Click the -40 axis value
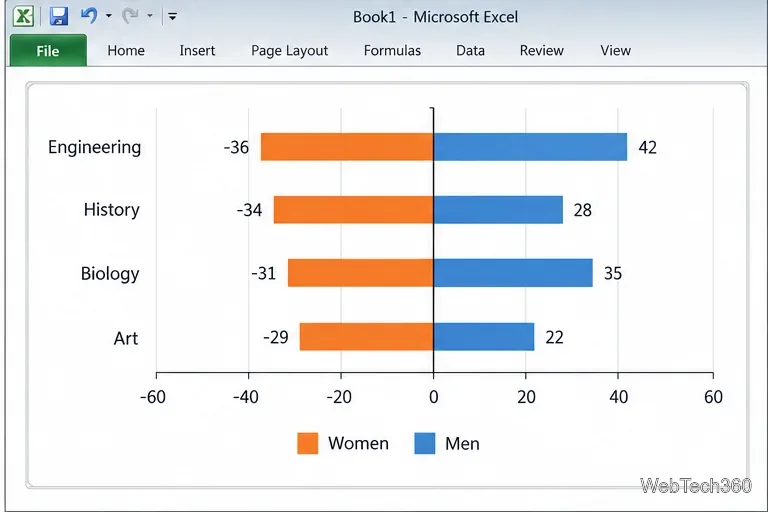The width and height of the screenshot is (768, 512). [x=245, y=397]
